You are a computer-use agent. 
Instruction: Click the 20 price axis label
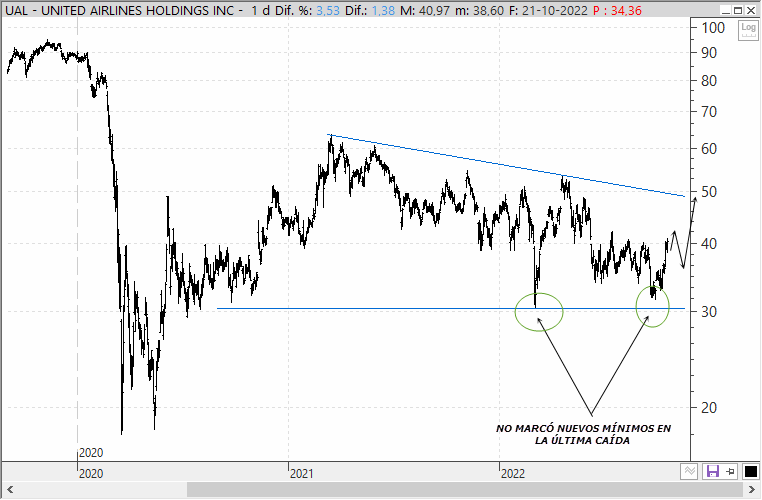pyautogui.click(x=709, y=408)
